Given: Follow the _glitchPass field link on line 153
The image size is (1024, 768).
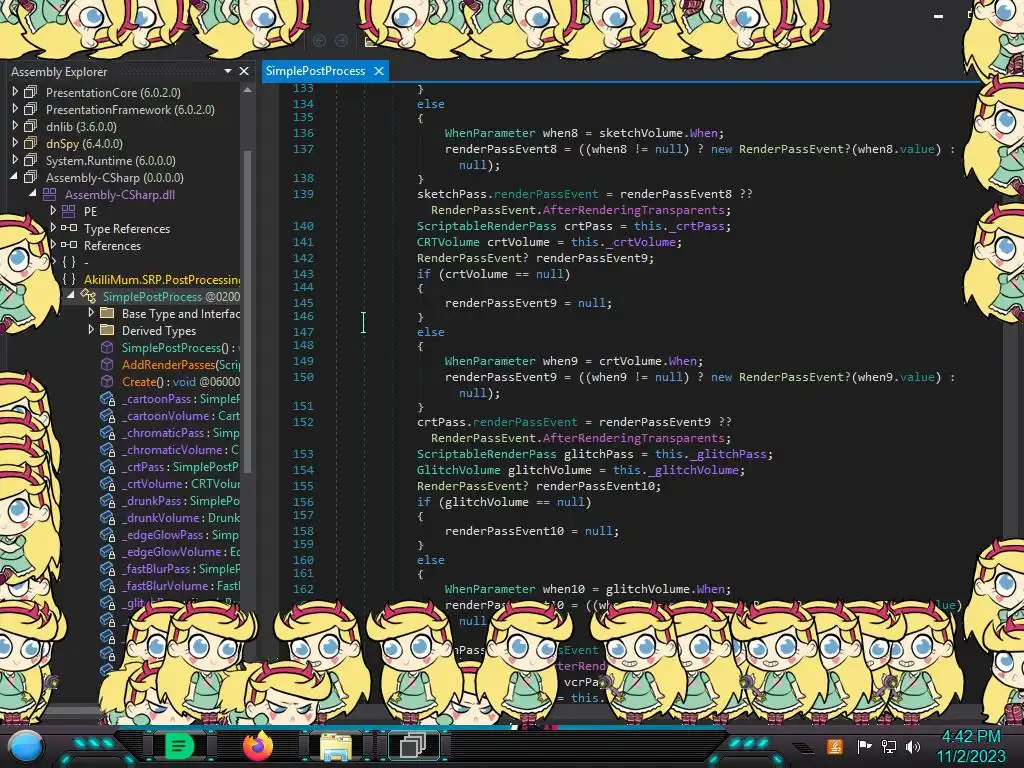Looking at the screenshot, I should coord(728,454).
